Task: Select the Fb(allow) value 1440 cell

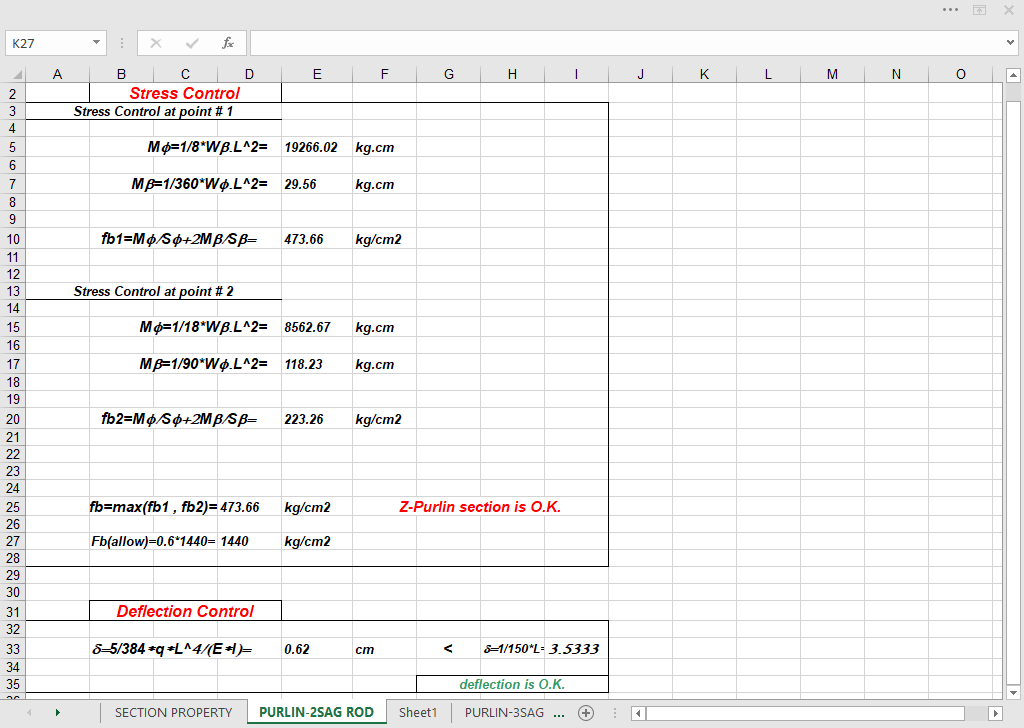Action: click(249, 541)
